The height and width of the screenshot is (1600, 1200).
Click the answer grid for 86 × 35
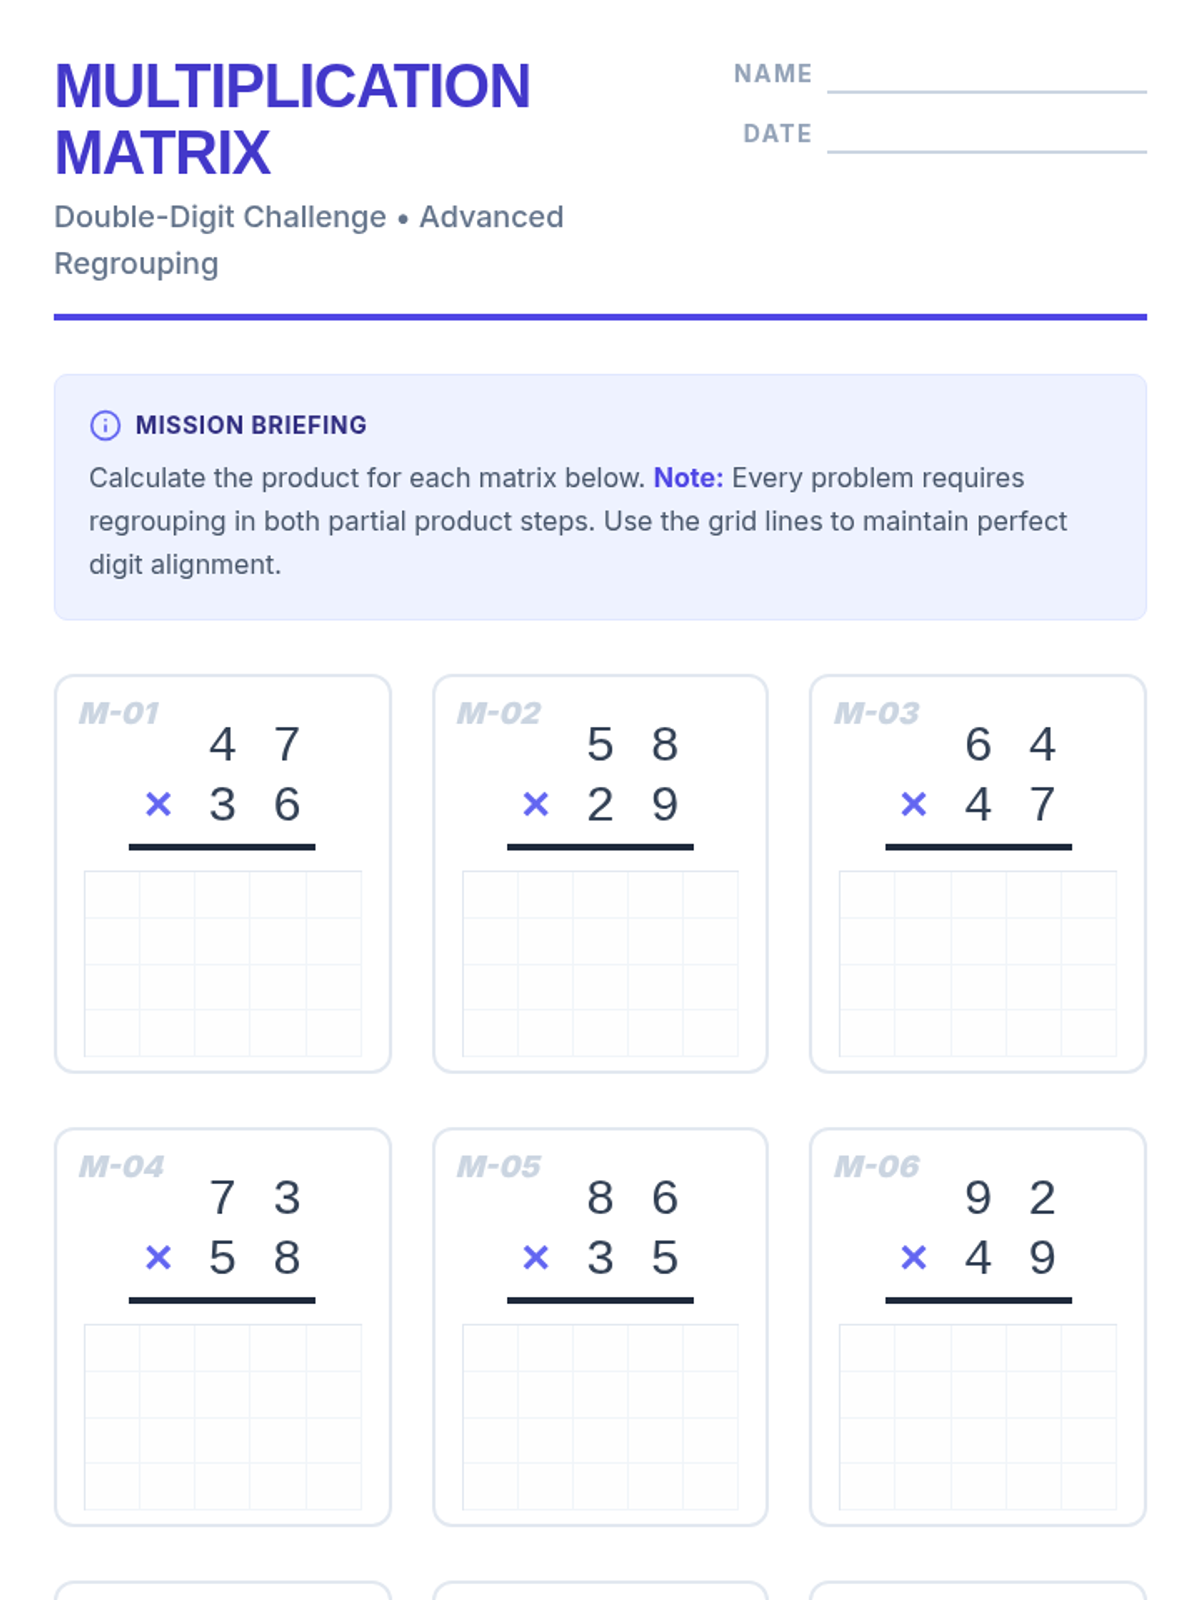(600, 1416)
